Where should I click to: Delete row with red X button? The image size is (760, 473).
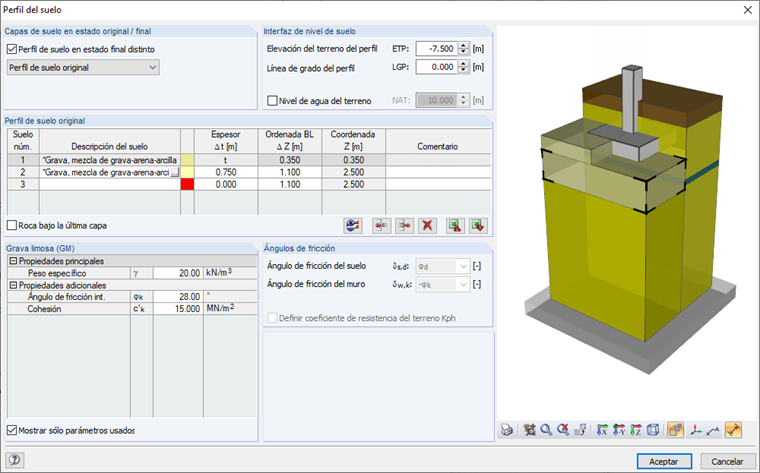427,226
